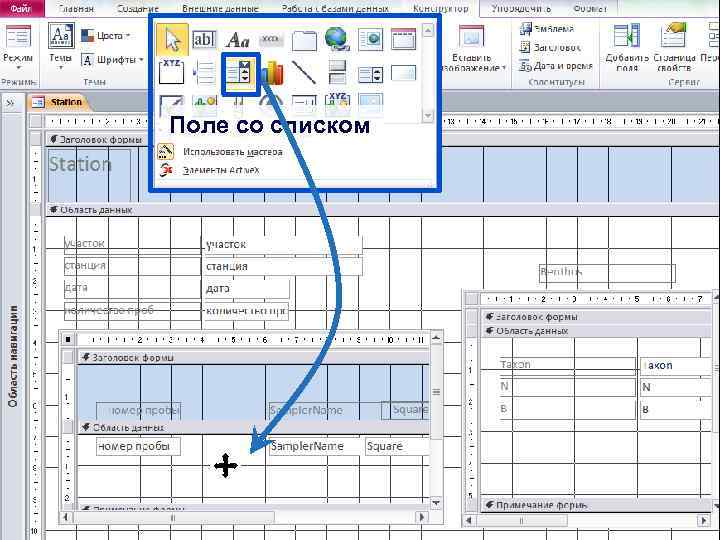Insert an Эмблема (logo) into the form
This screenshot has width=720, height=540.
pyautogui.click(x=546, y=29)
